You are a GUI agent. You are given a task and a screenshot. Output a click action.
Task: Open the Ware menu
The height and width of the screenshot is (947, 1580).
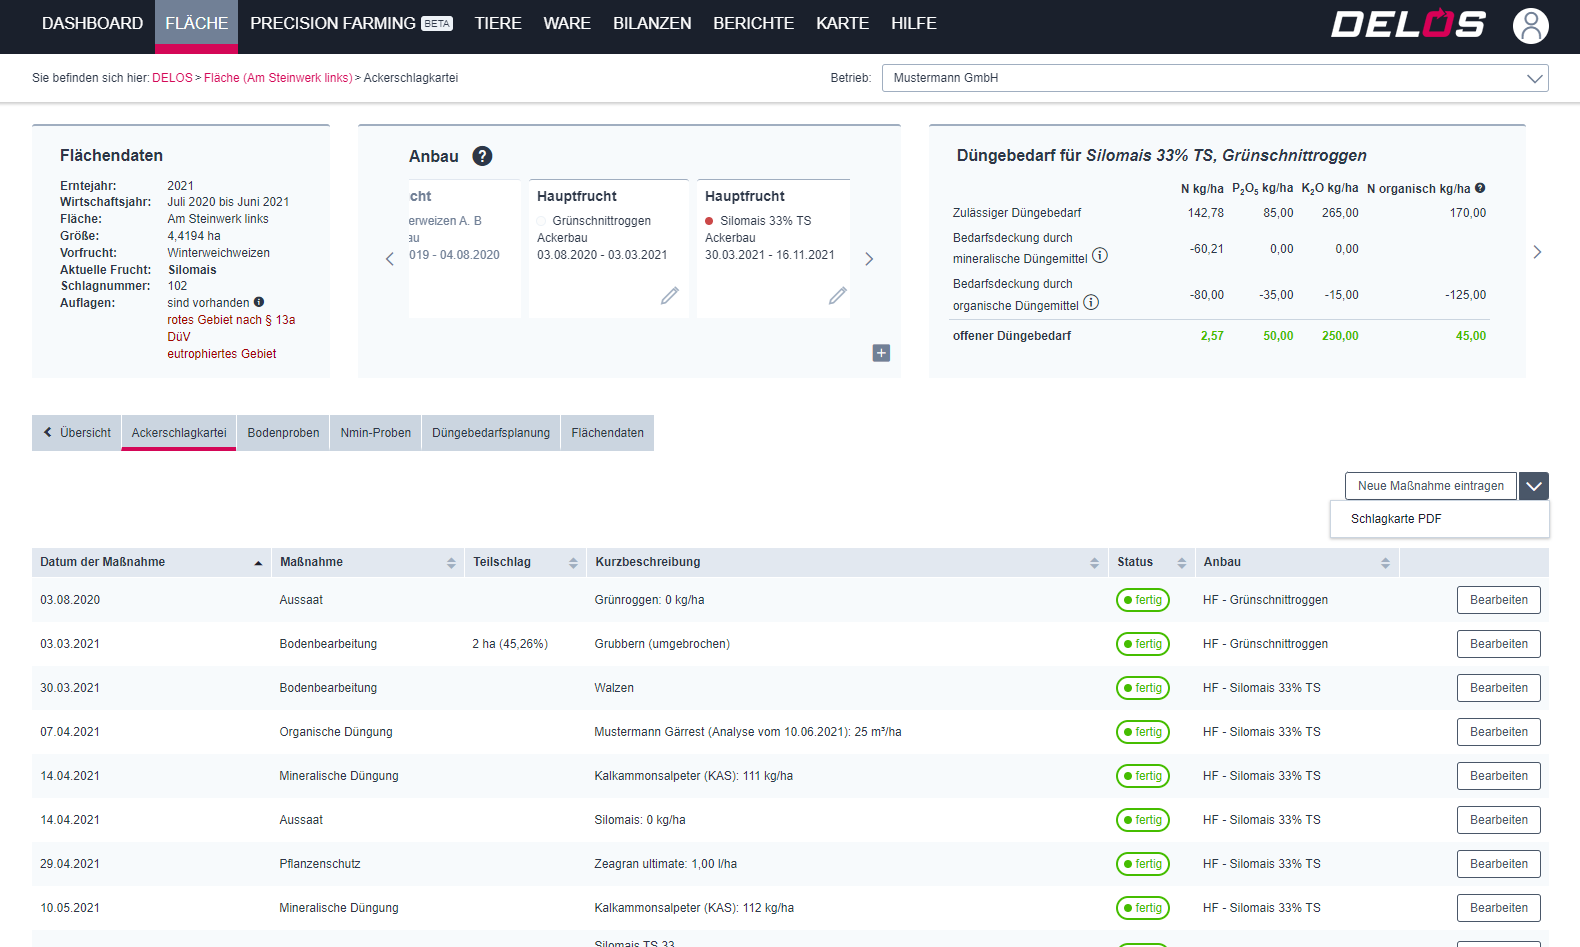pyautogui.click(x=567, y=23)
